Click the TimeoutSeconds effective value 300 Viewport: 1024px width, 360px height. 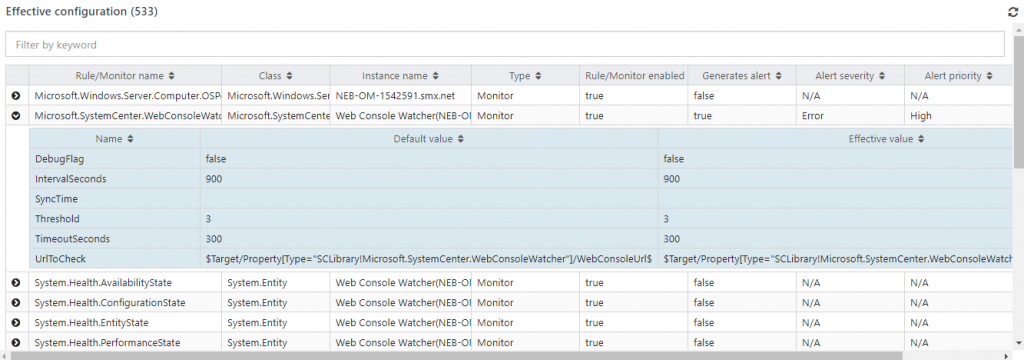671,239
